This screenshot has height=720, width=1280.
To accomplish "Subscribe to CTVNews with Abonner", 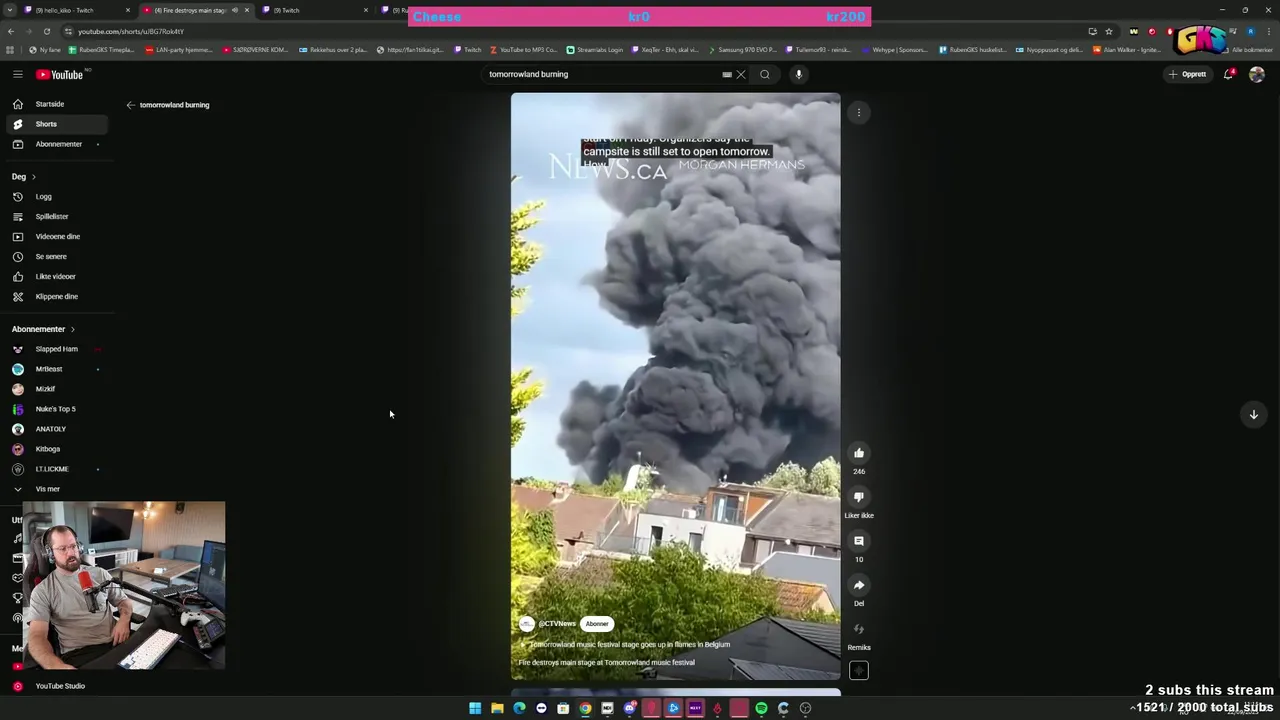I will point(597,624).
